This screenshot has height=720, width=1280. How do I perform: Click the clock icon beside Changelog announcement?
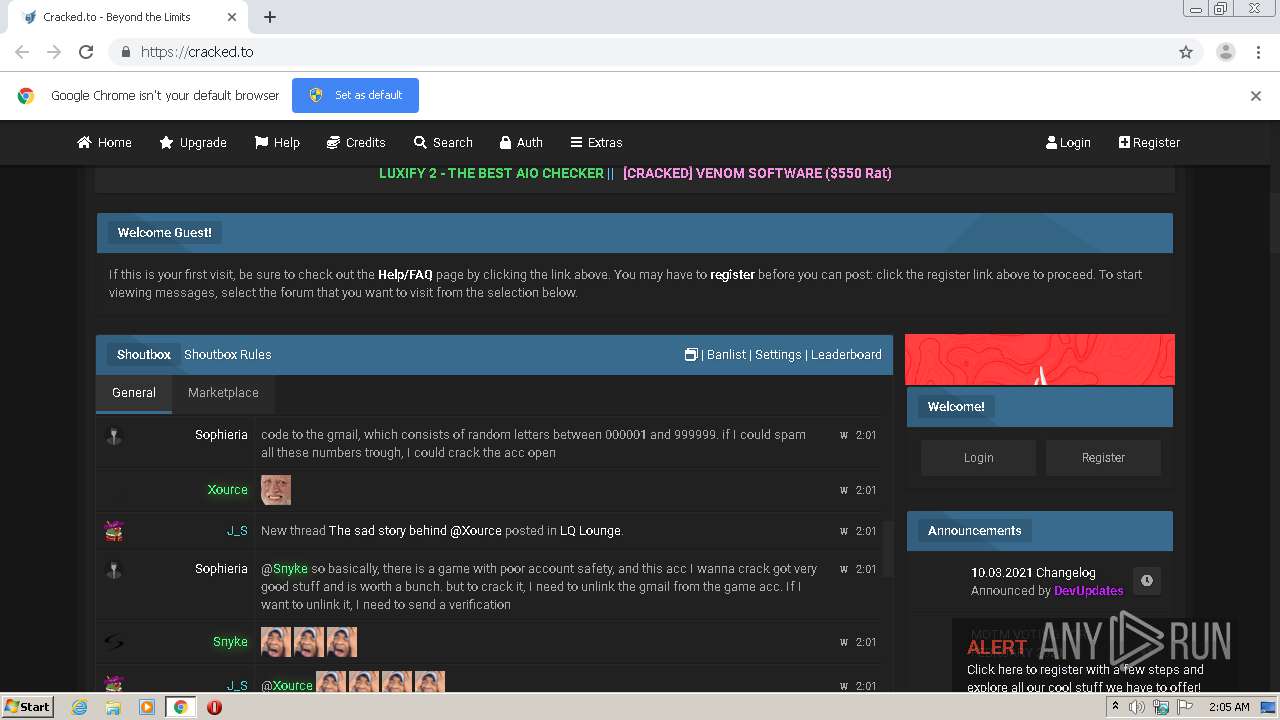(x=1147, y=580)
